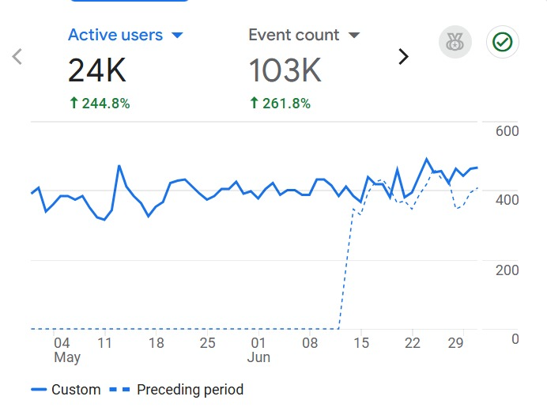Viewport: 547px width, 419px height.
Task: Expand the Active users metric dropdown arrow
Action: (x=178, y=35)
